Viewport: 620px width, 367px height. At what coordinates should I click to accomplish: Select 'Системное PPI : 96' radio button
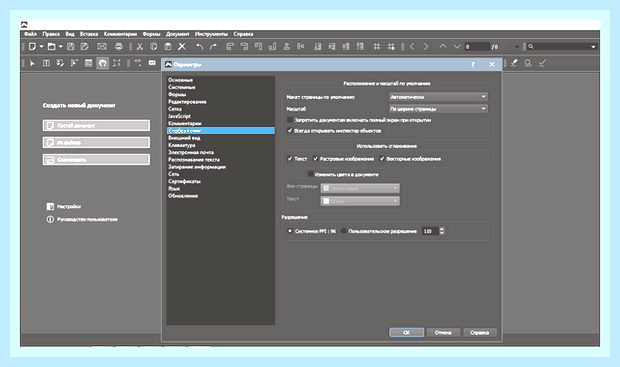(x=290, y=231)
